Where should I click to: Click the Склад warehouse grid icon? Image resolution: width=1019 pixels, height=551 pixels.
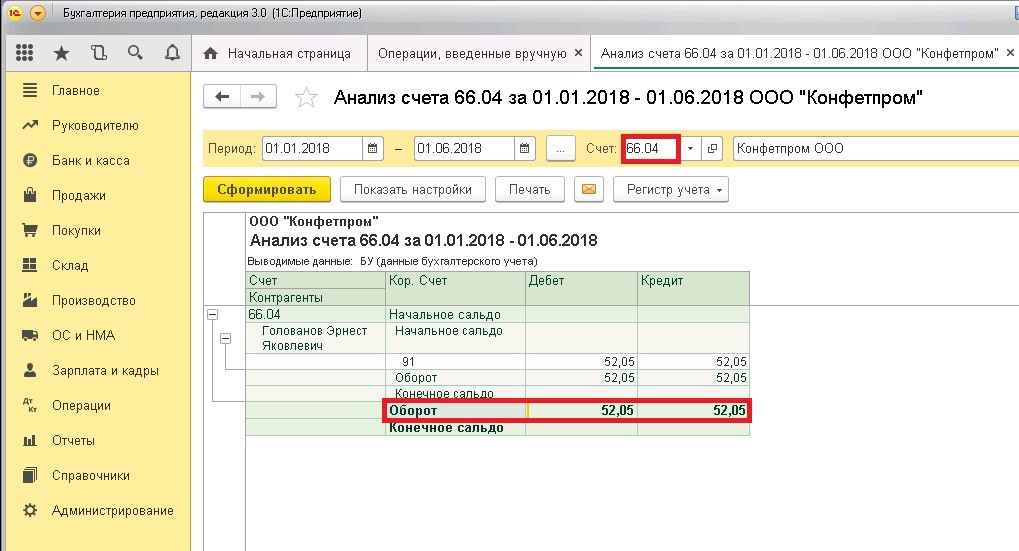(30, 265)
